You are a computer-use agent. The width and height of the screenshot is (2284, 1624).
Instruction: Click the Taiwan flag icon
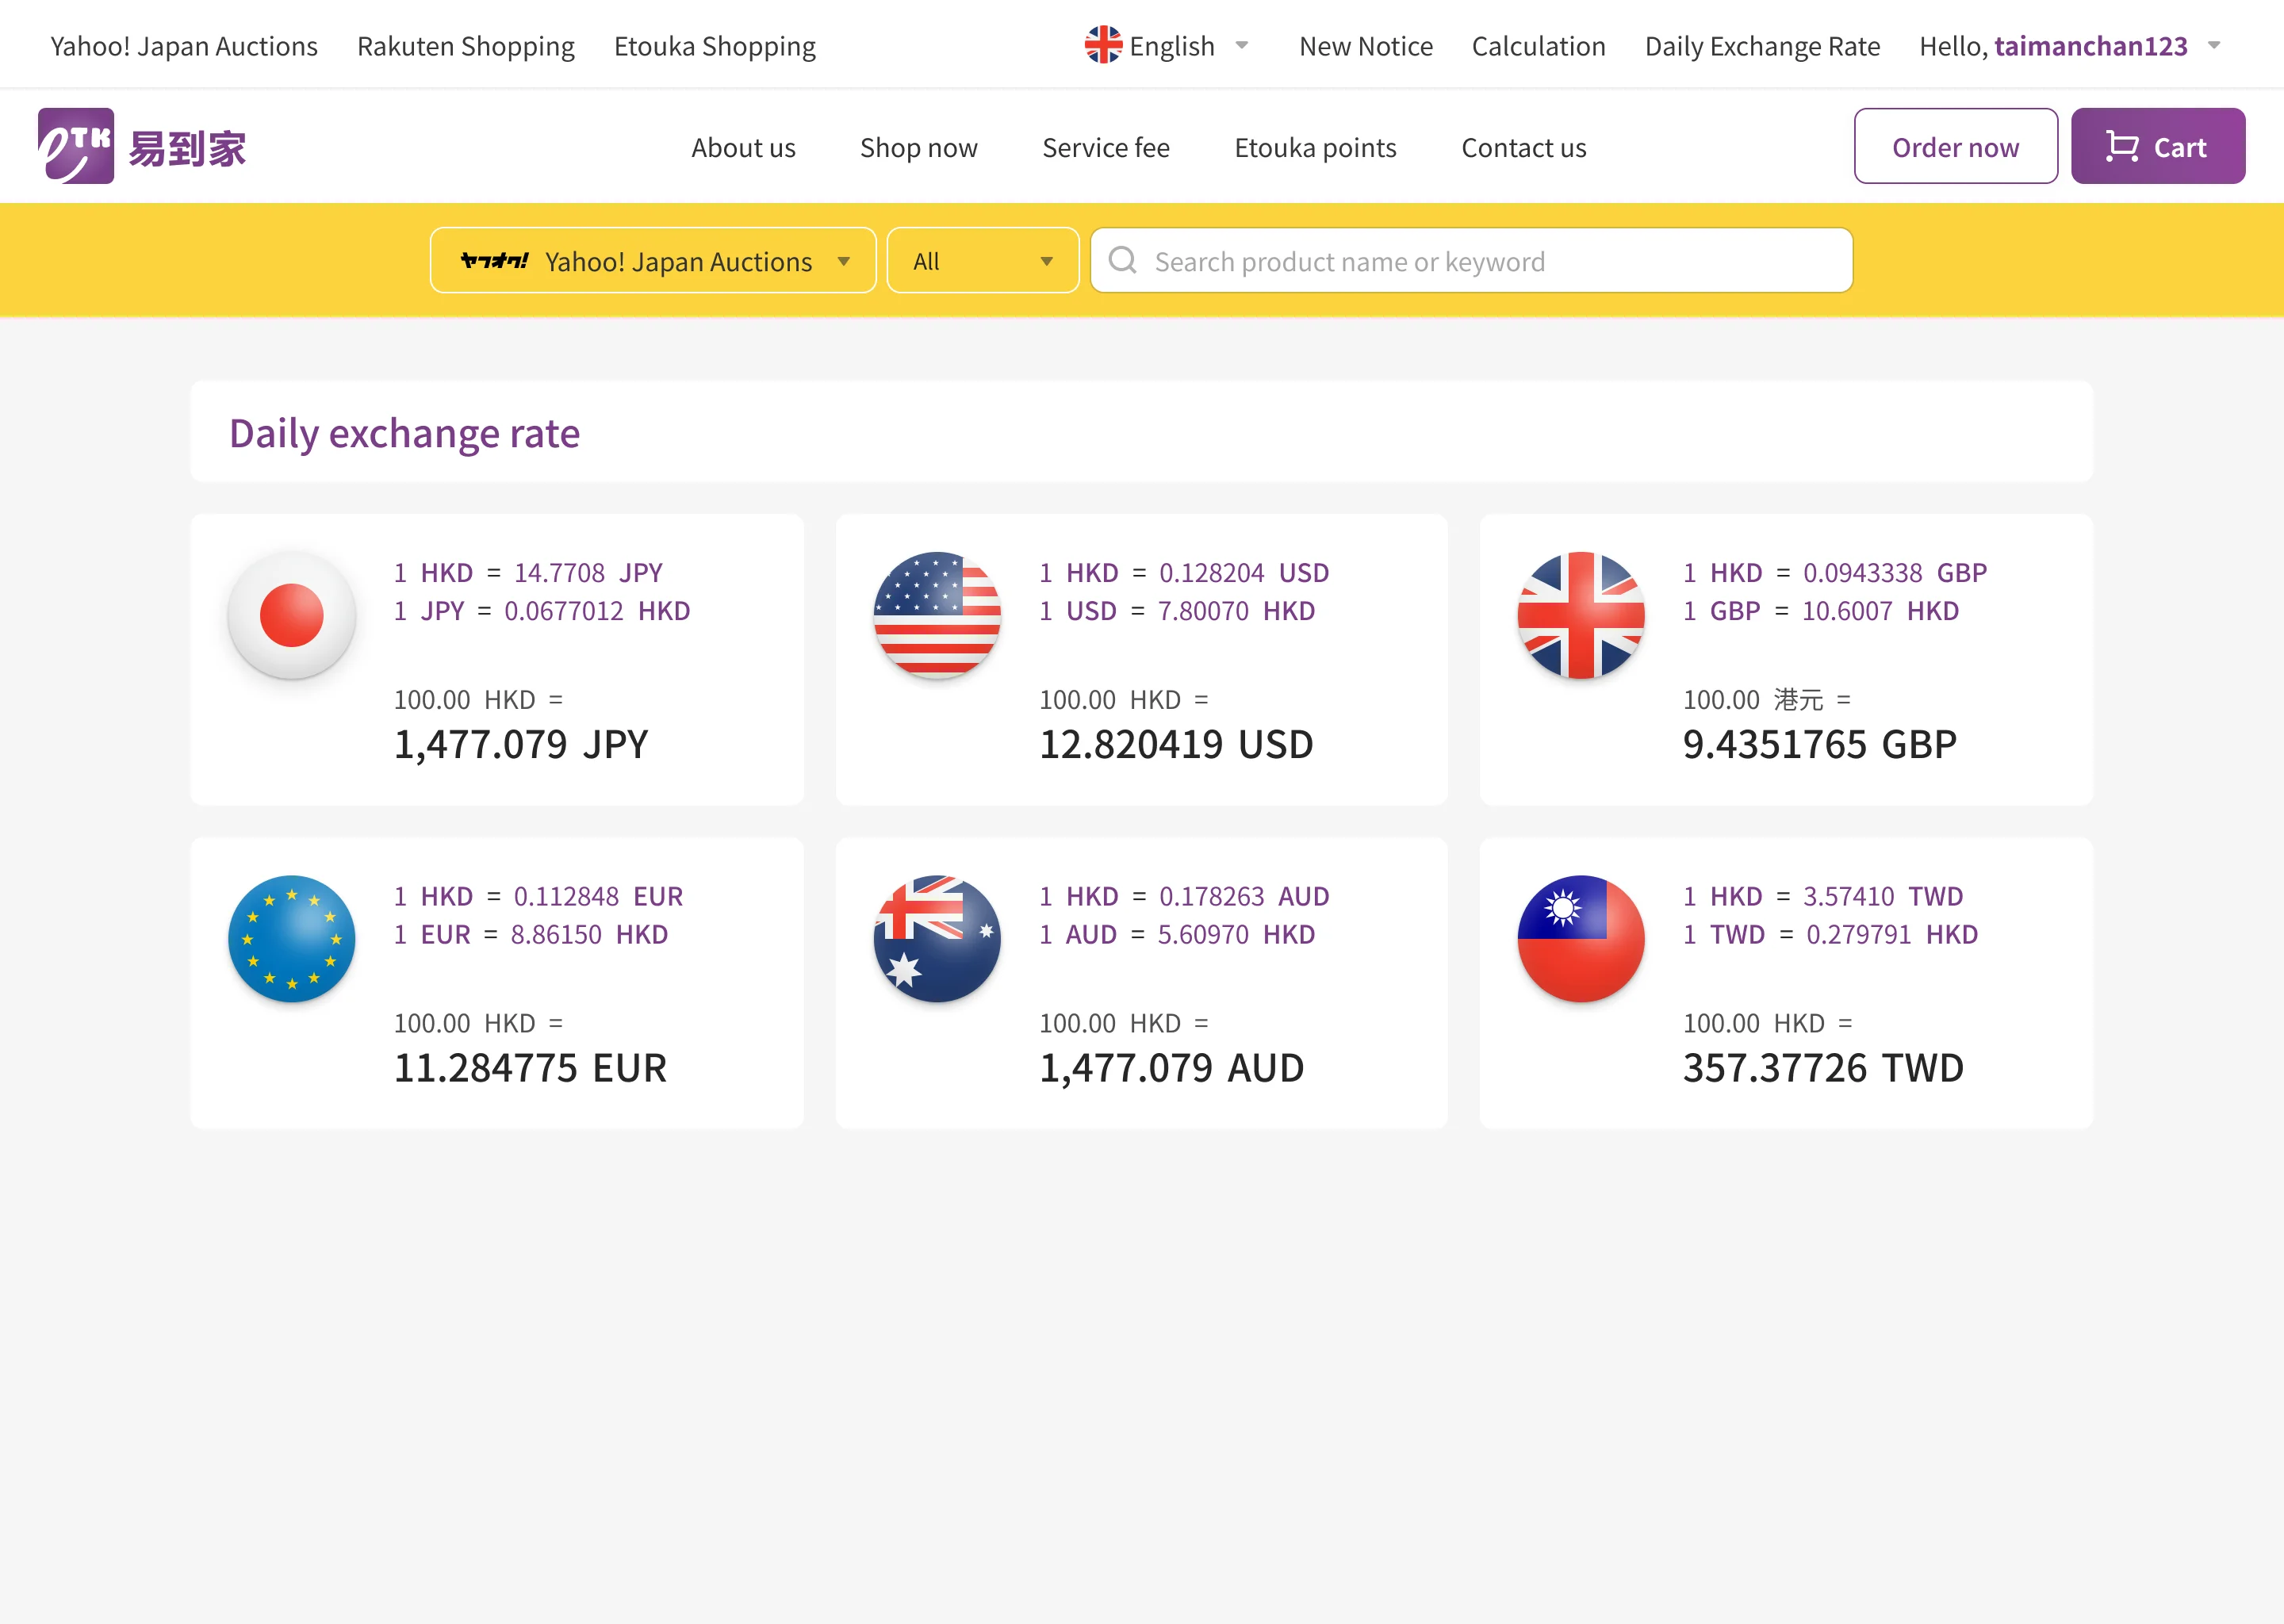(x=1580, y=938)
